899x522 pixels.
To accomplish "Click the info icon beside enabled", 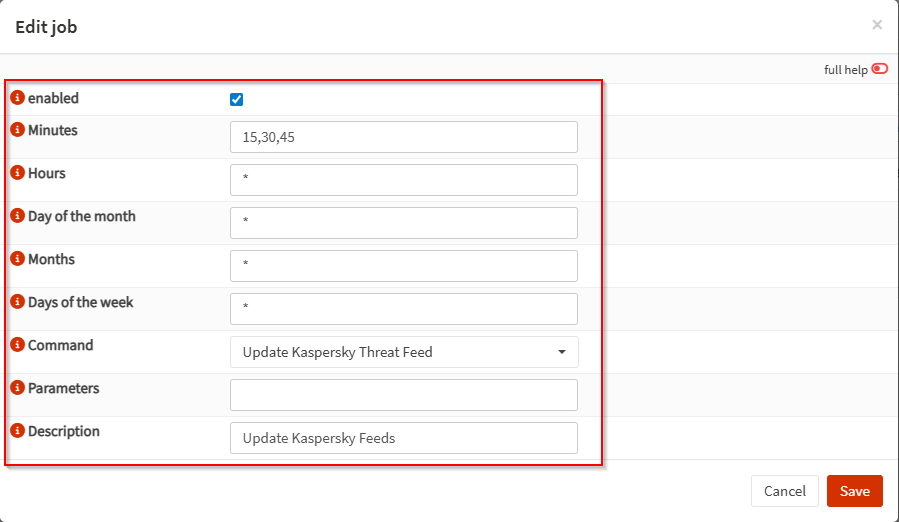I will point(17,98).
